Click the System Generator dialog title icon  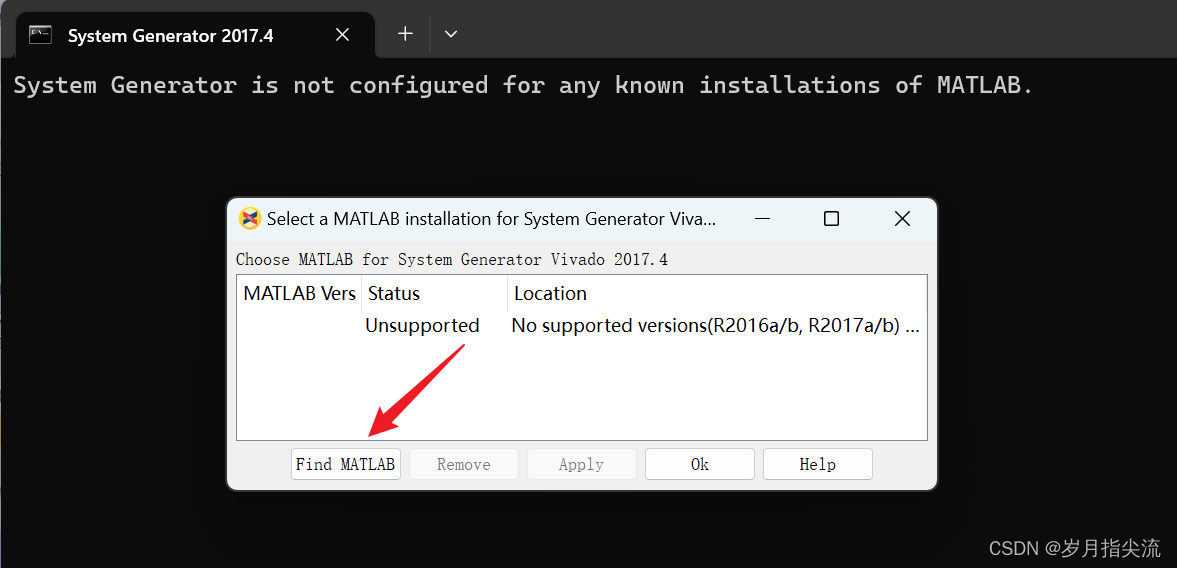[x=249, y=218]
